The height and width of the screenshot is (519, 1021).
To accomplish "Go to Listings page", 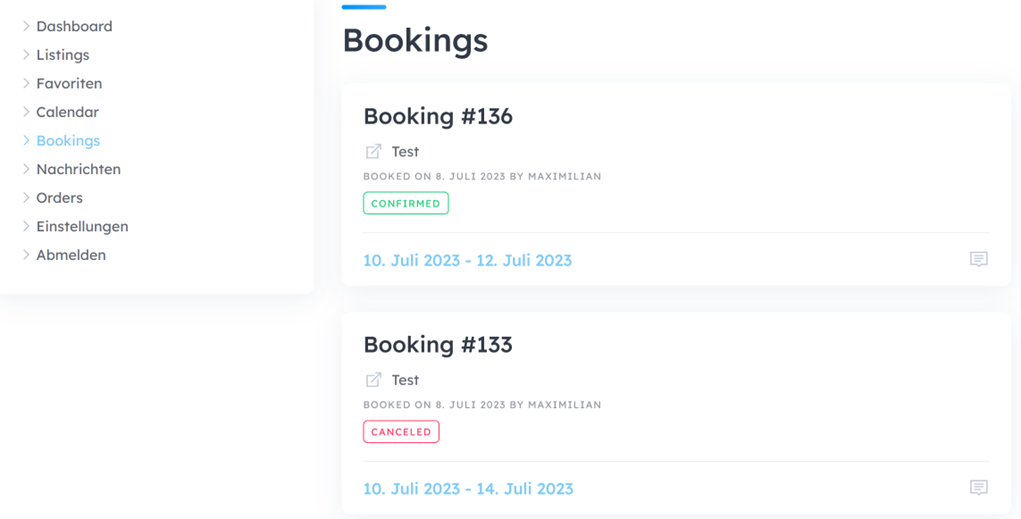I will point(63,55).
